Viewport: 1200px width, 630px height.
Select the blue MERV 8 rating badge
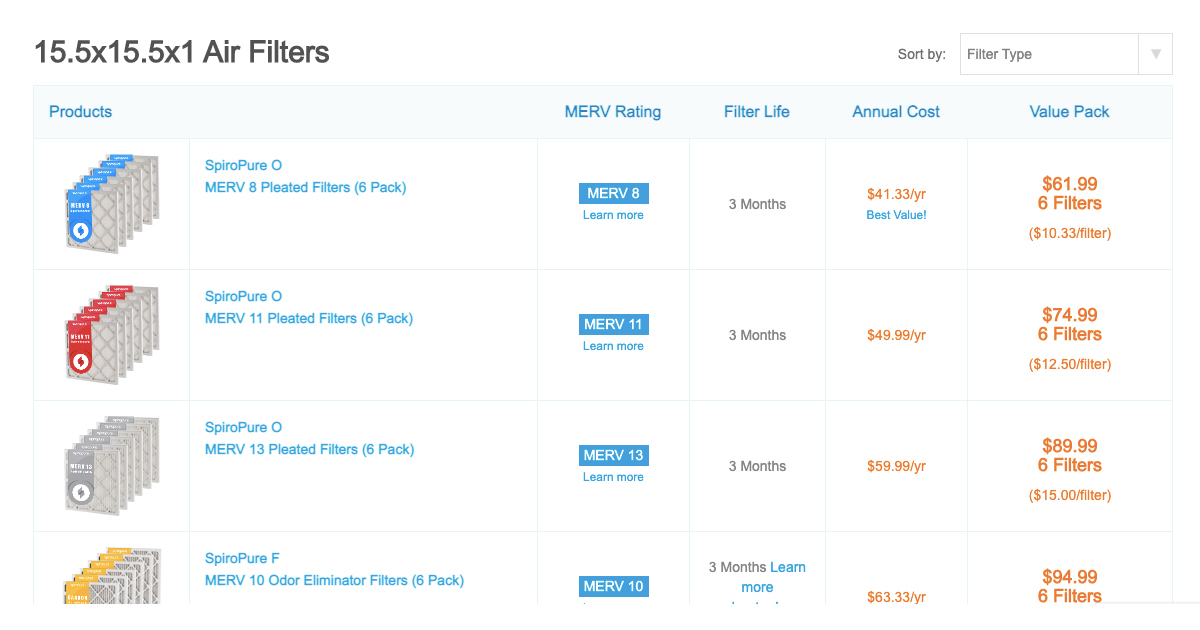pos(613,193)
